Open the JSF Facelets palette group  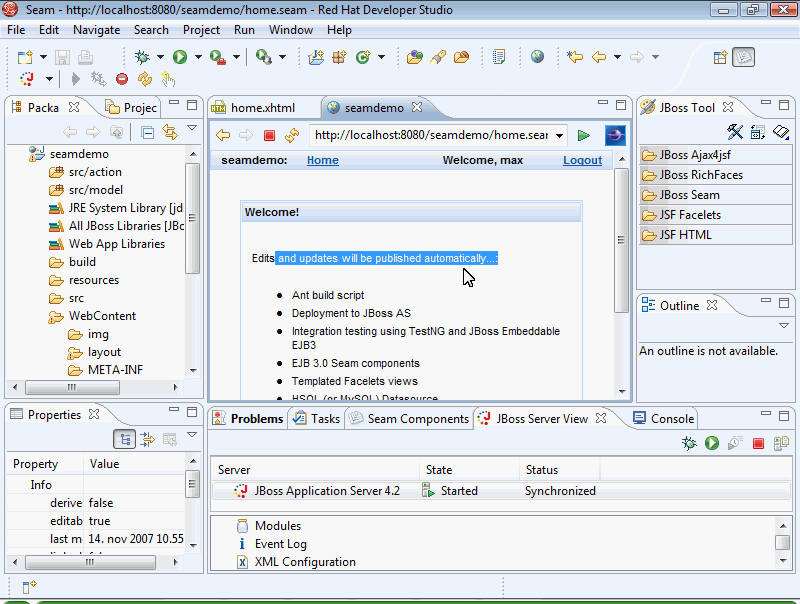tap(715, 215)
